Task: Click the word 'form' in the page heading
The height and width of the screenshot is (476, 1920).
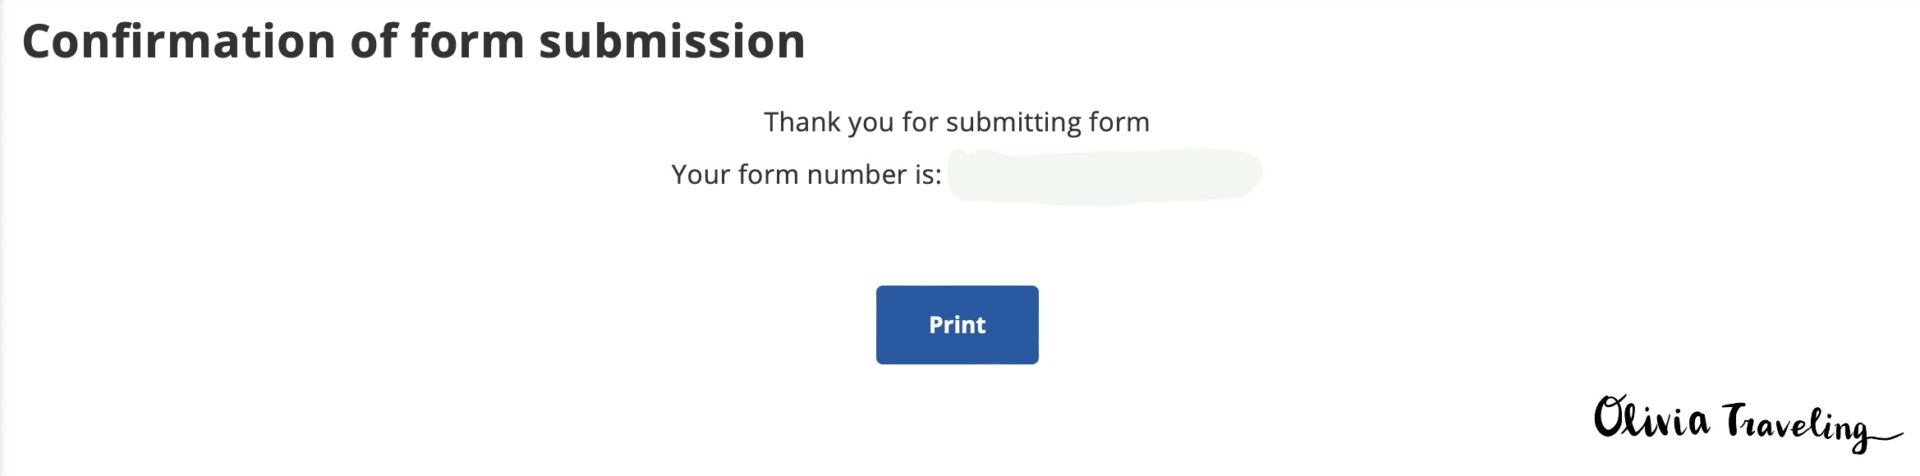Action: pos(467,42)
